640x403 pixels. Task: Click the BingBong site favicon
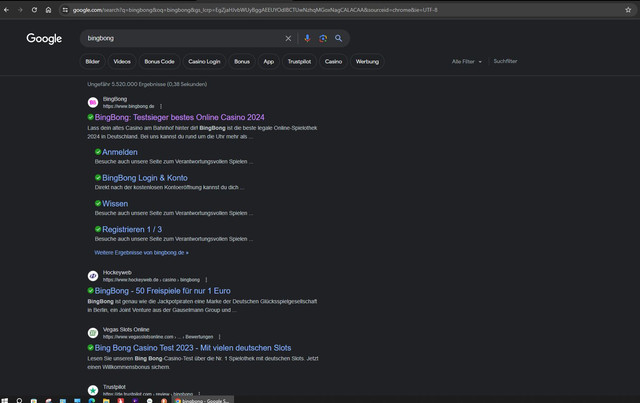(93, 102)
